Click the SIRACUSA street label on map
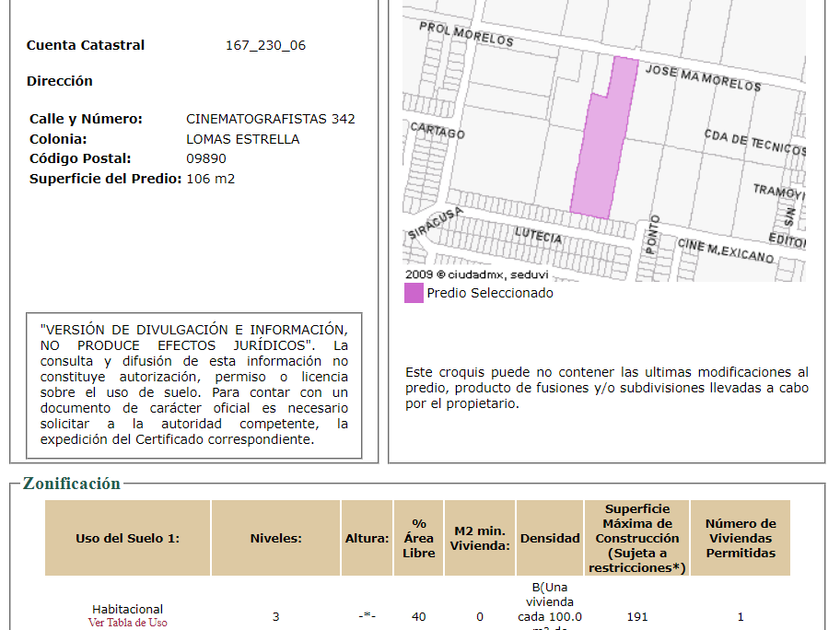 (x=435, y=223)
